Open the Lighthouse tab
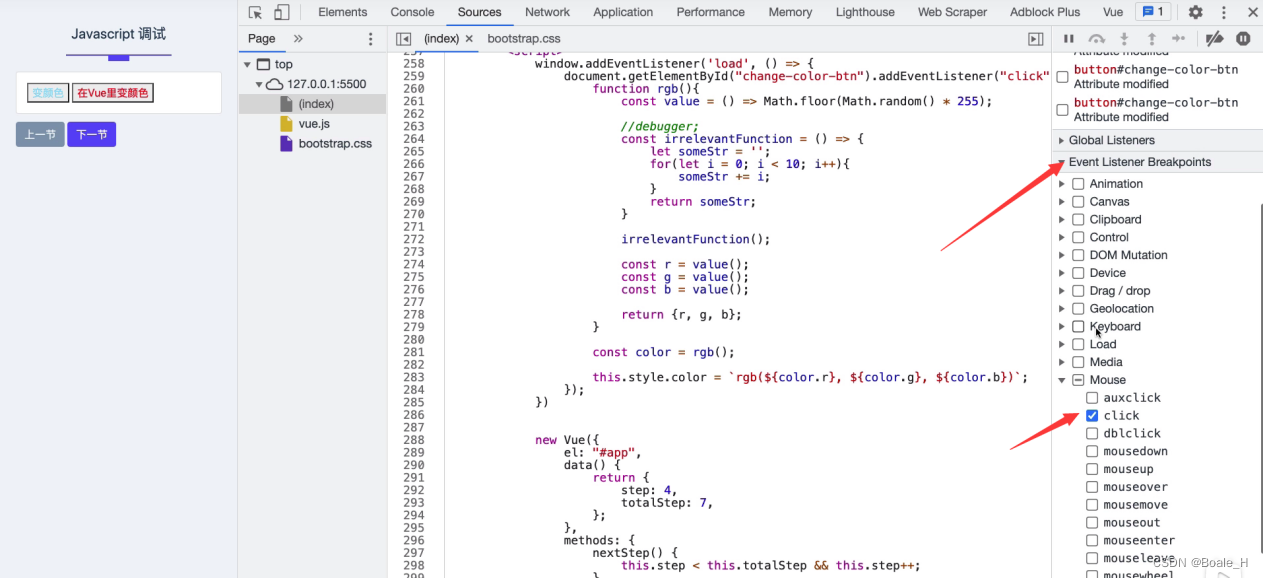 [x=865, y=12]
